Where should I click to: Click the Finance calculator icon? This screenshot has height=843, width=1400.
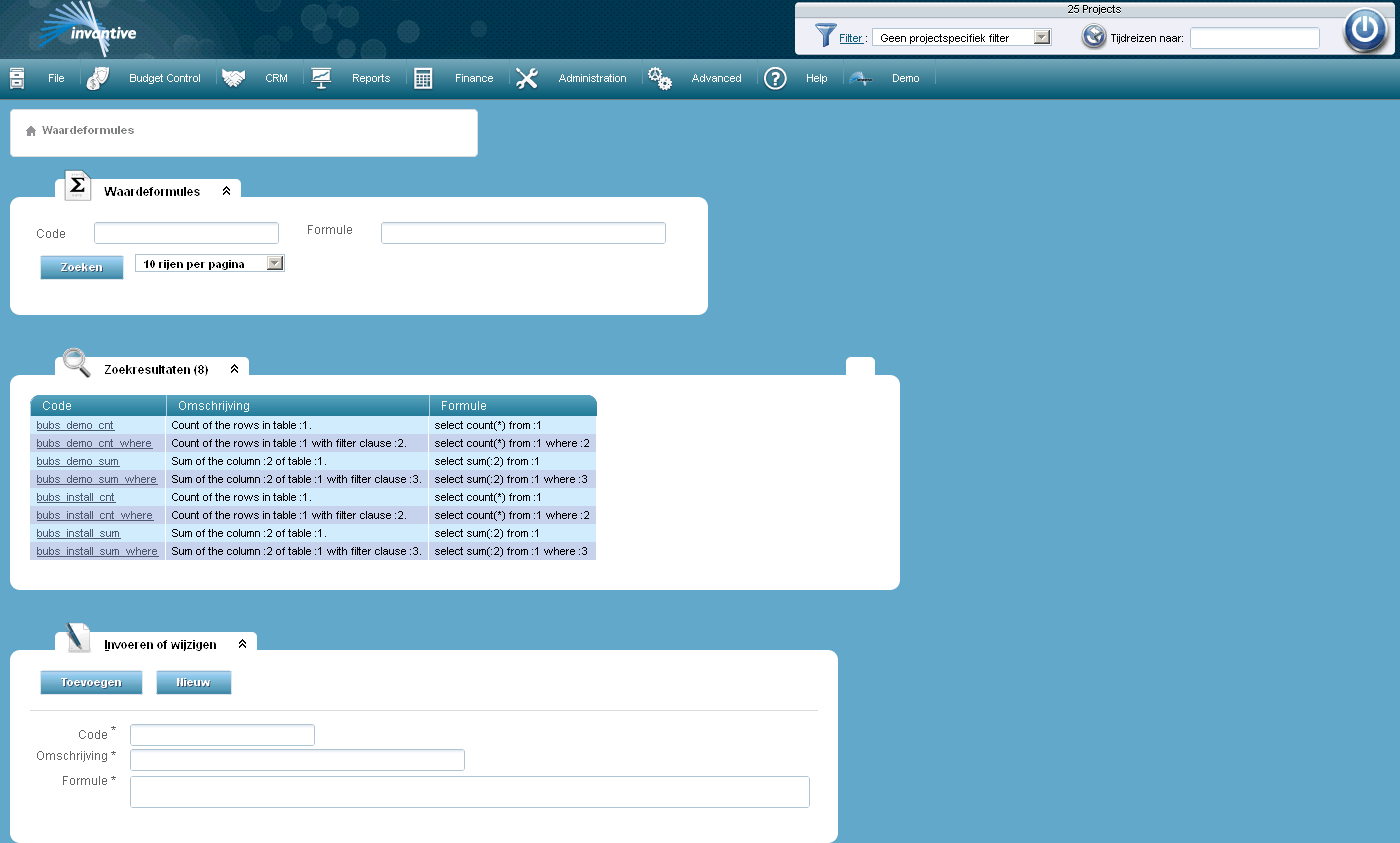click(423, 78)
